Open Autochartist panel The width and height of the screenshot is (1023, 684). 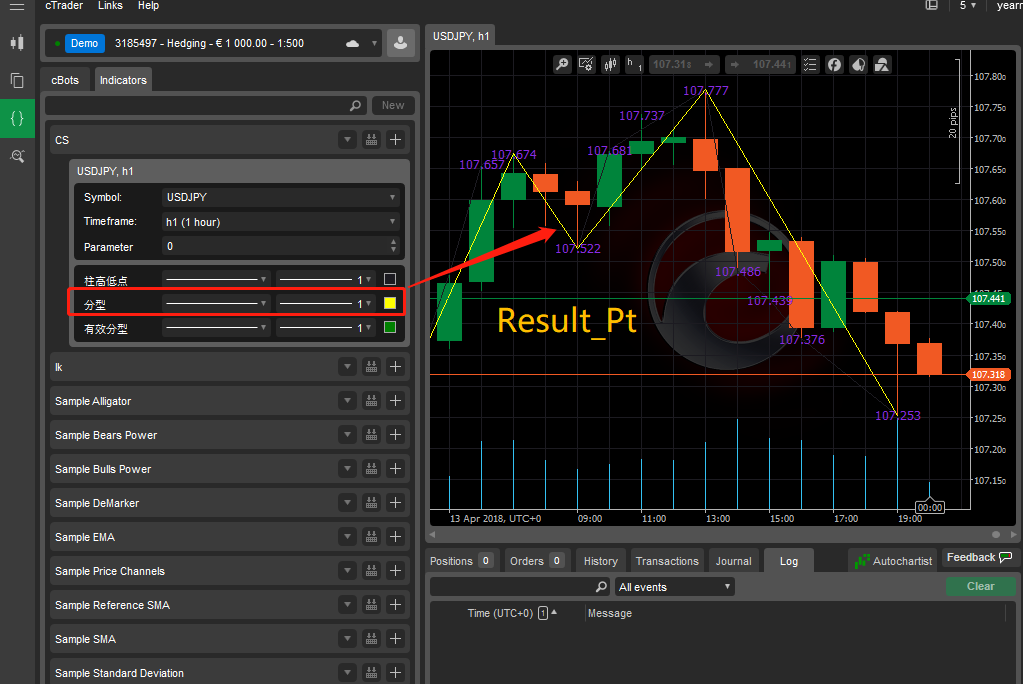tap(894, 561)
